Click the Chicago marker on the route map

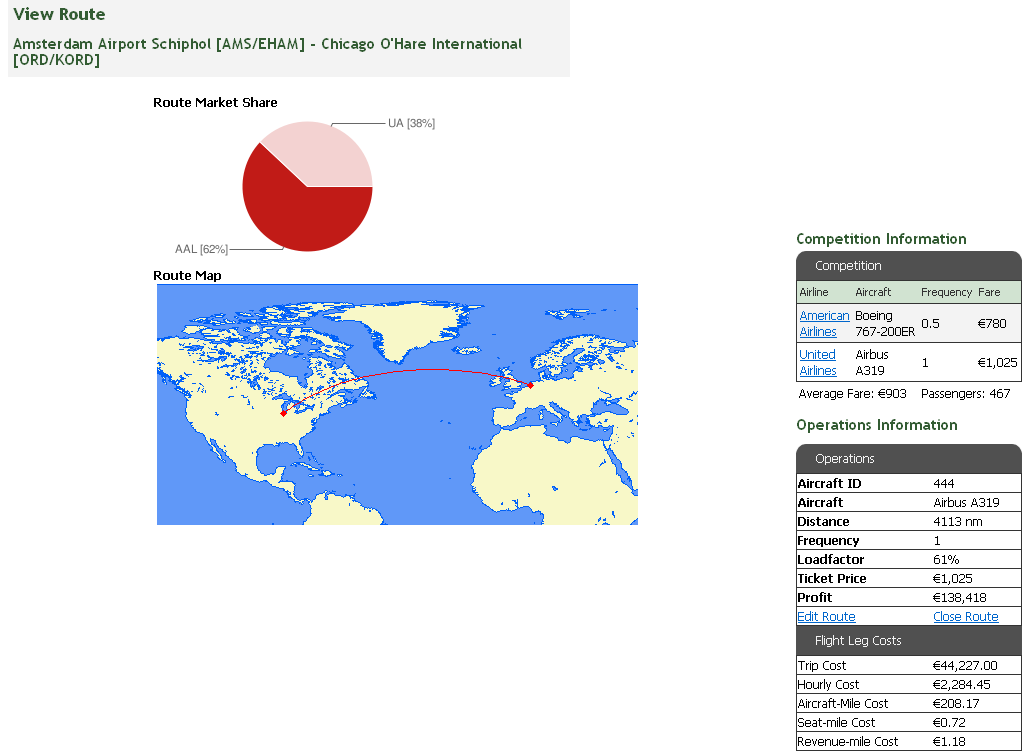coord(284,413)
